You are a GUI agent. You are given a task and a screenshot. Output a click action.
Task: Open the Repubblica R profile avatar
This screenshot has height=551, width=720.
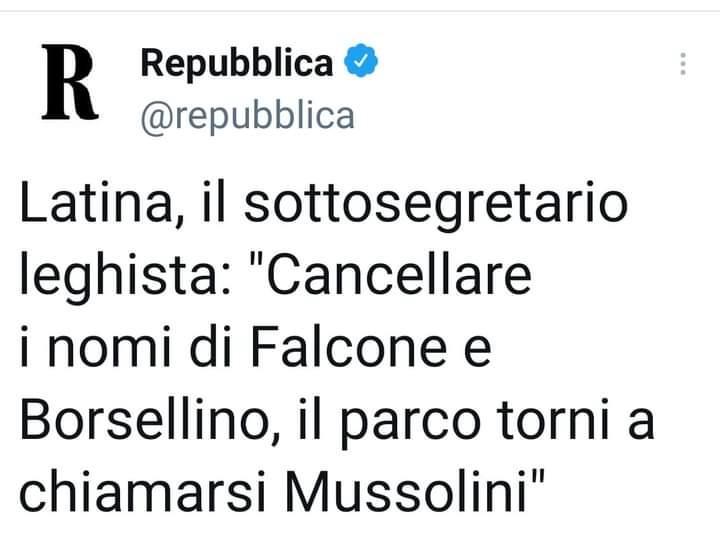pos(70,82)
